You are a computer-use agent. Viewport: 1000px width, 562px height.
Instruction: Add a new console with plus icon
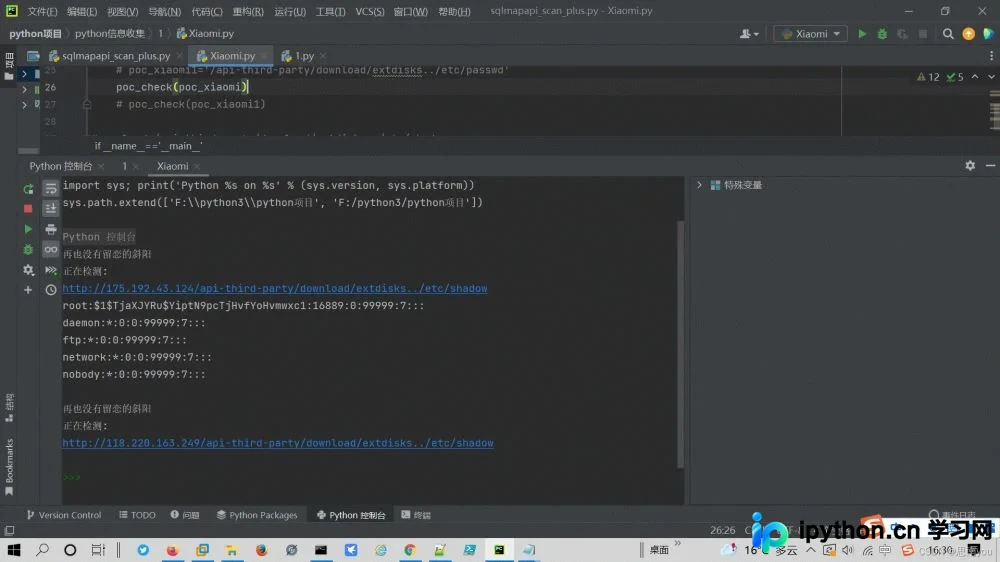[x=28, y=290]
